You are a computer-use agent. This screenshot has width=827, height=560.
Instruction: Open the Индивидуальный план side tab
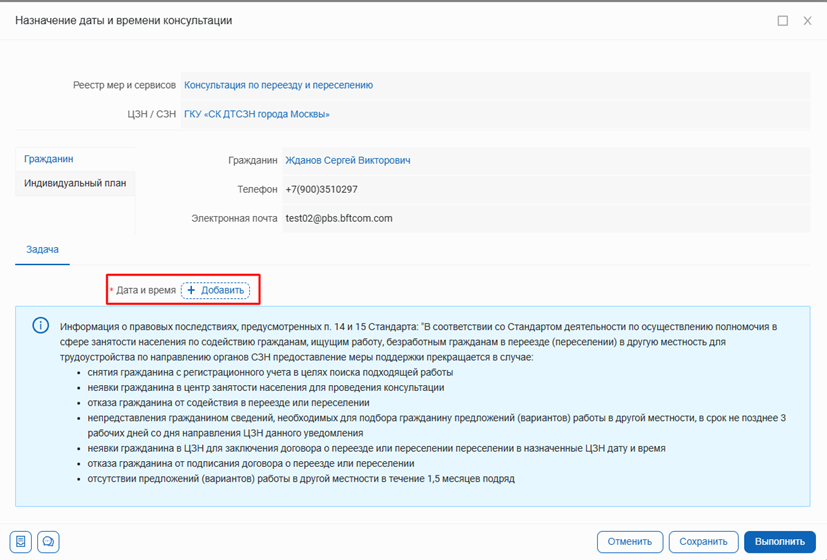click(x=75, y=183)
